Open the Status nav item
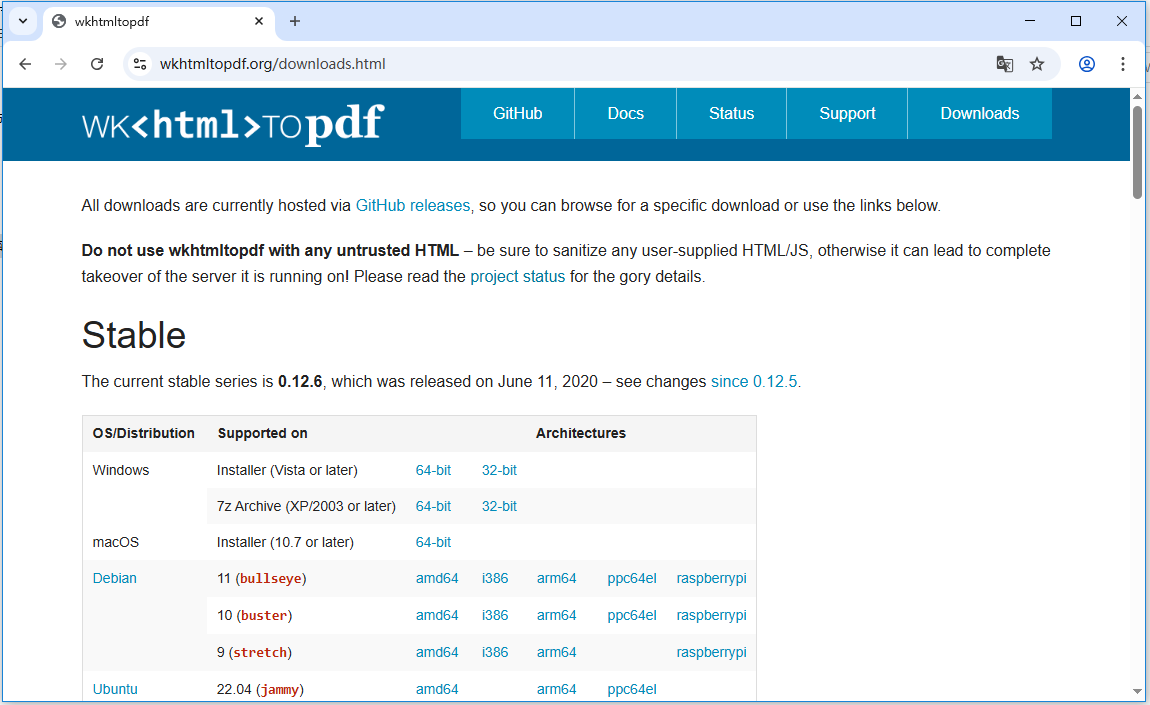The width and height of the screenshot is (1150, 705). coord(731,113)
